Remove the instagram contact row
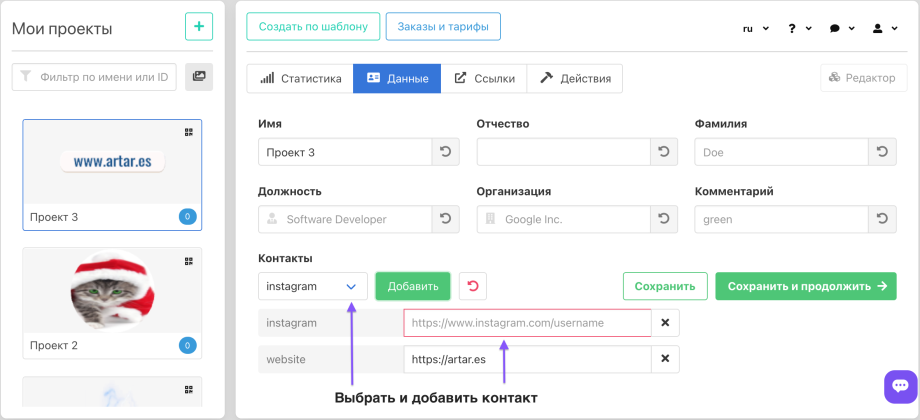The image size is (920, 420). pyautogui.click(x=665, y=323)
